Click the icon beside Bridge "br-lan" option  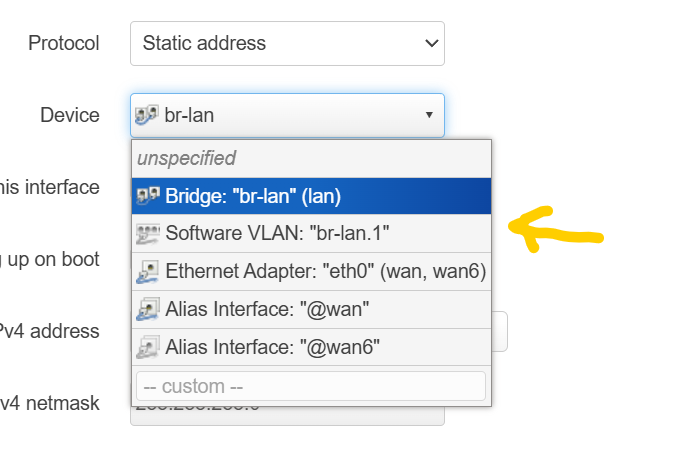[148, 196]
